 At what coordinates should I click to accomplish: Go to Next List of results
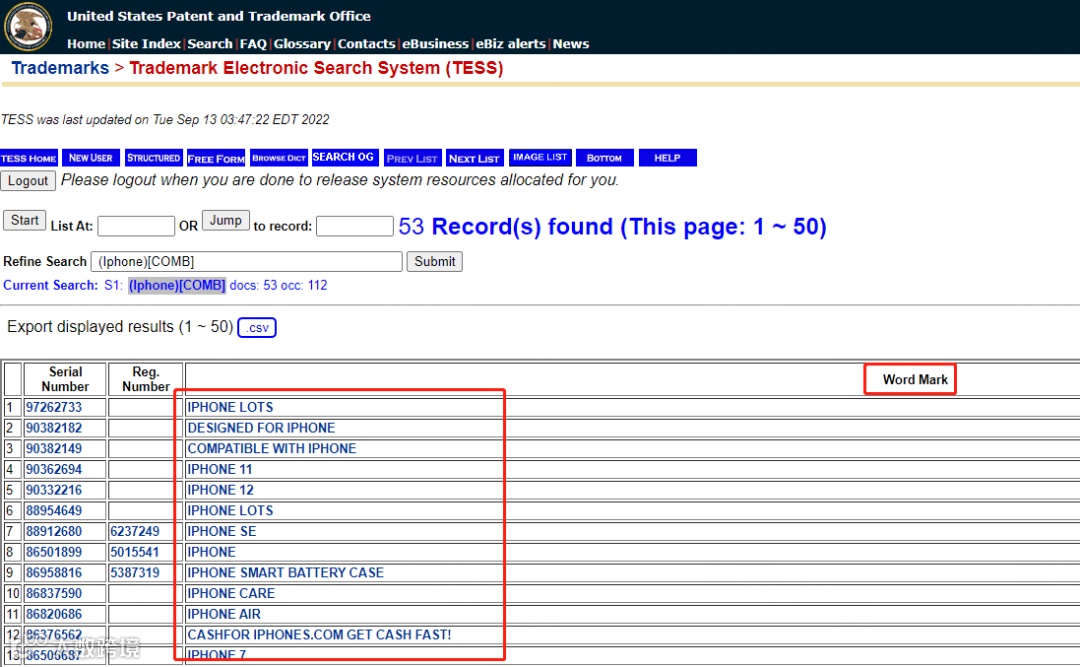tap(475, 158)
